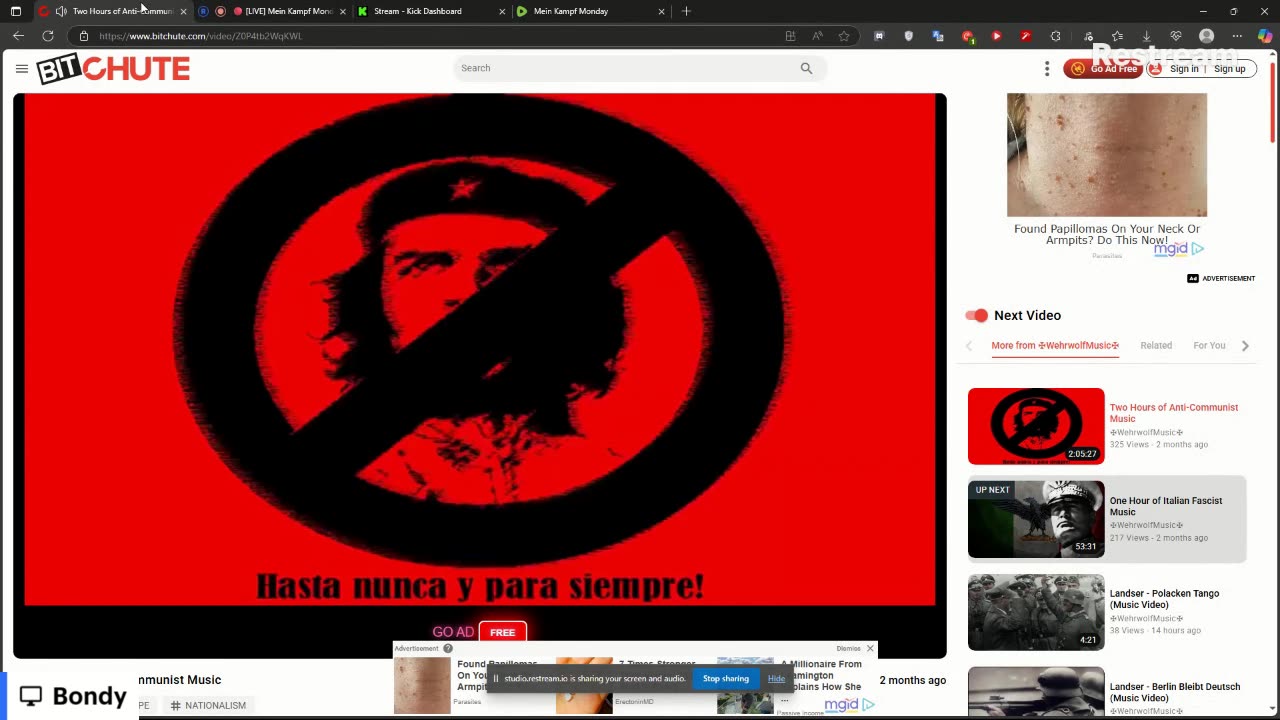Click the papillomas ad image in the right sidebar

tap(1107, 155)
